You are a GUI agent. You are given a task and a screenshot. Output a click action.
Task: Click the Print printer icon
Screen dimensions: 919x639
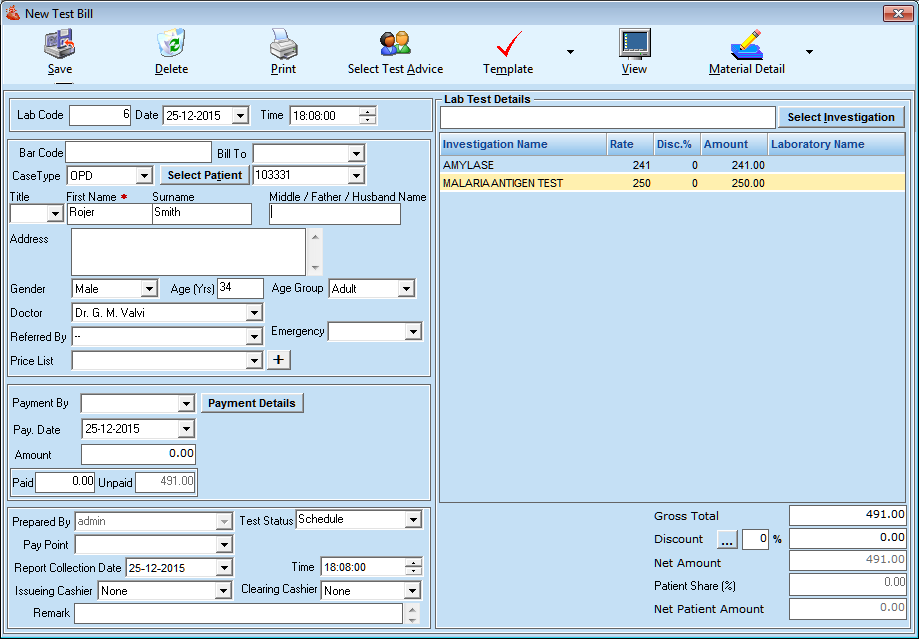[x=283, y=44]
